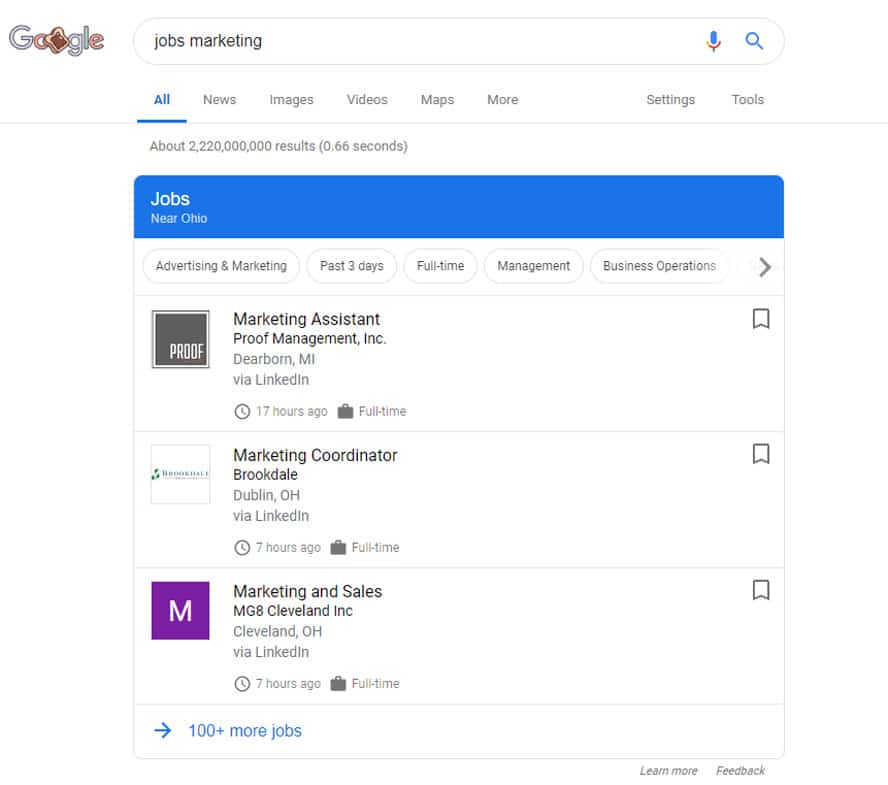Click the Google doodle logo

point(56,40)
